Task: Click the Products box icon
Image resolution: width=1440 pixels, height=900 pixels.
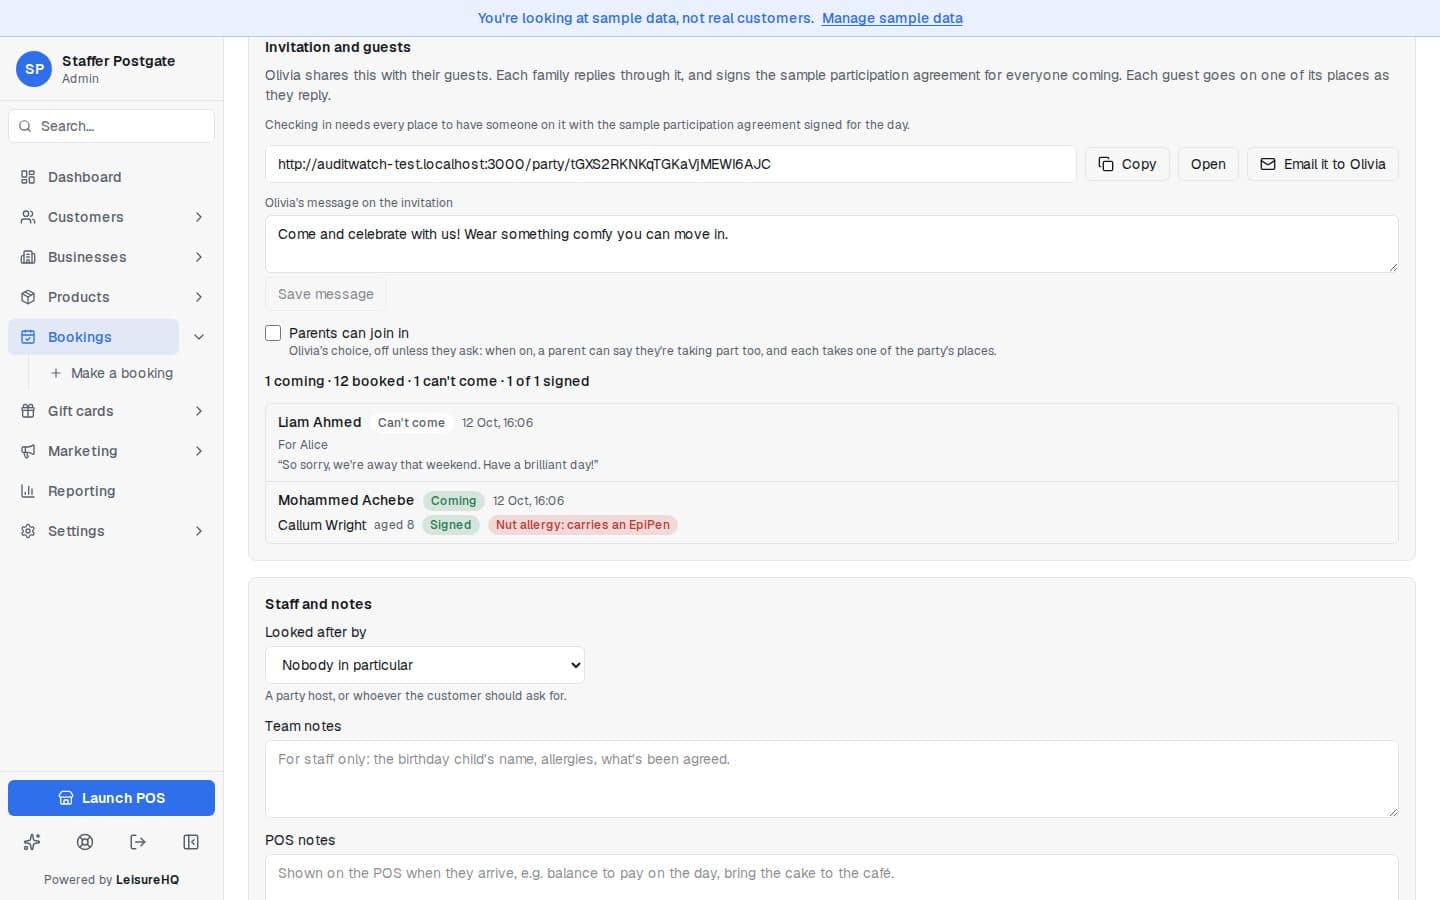Action: [x=28, y=297]
